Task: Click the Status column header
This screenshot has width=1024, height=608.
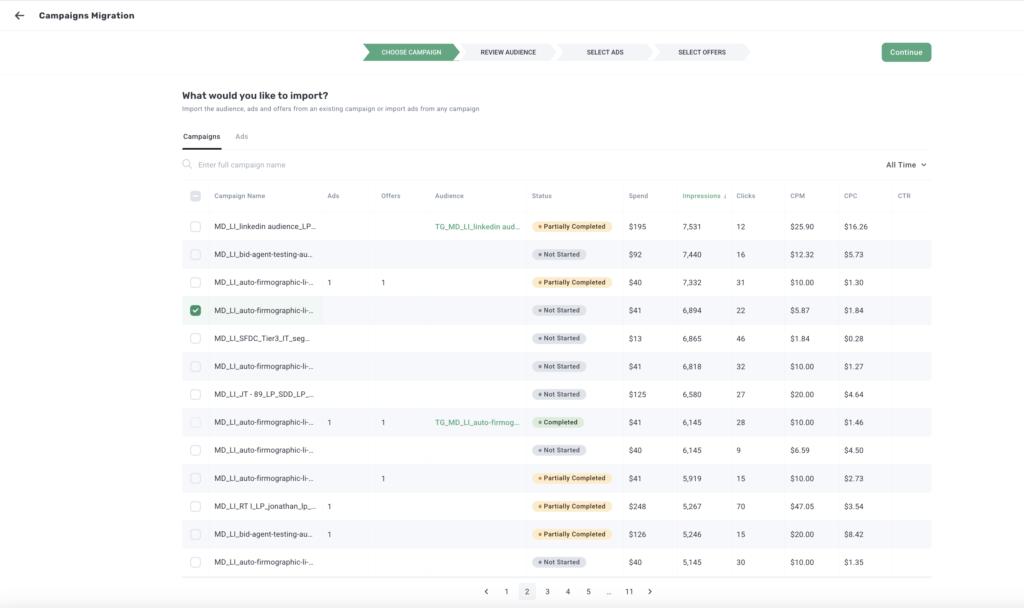Action: pos(541,196)
